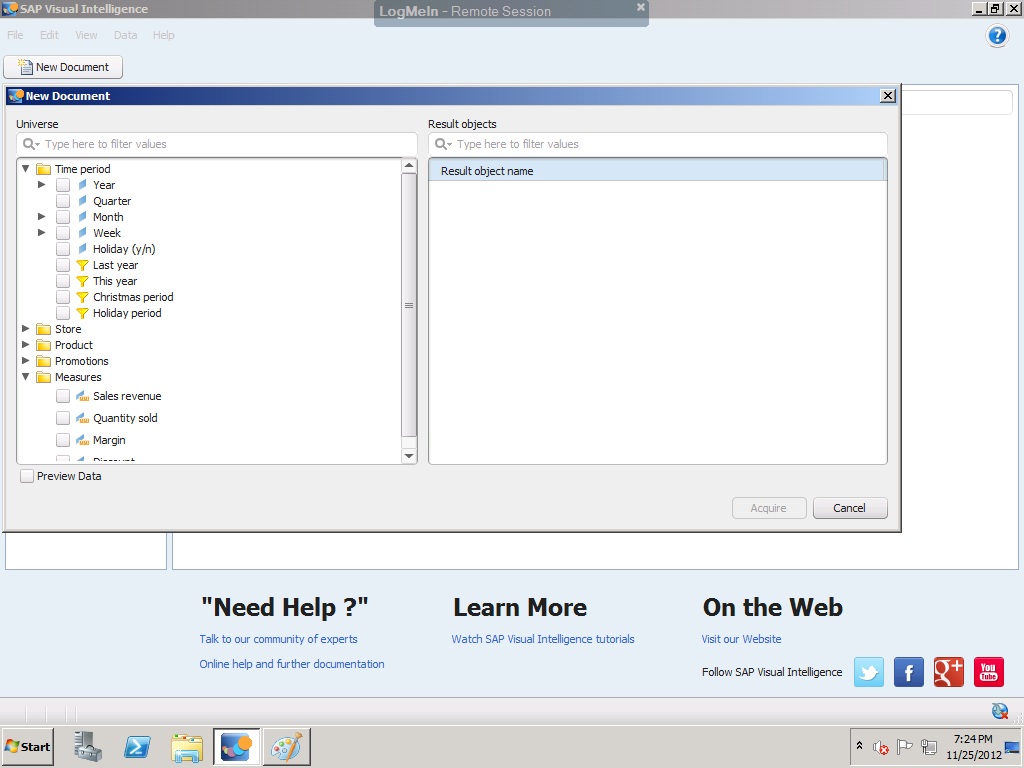Click the Sales revenue measure icon
Image resolution: width=1024 pixels, height=768 pixels.
tap(82, 396)
